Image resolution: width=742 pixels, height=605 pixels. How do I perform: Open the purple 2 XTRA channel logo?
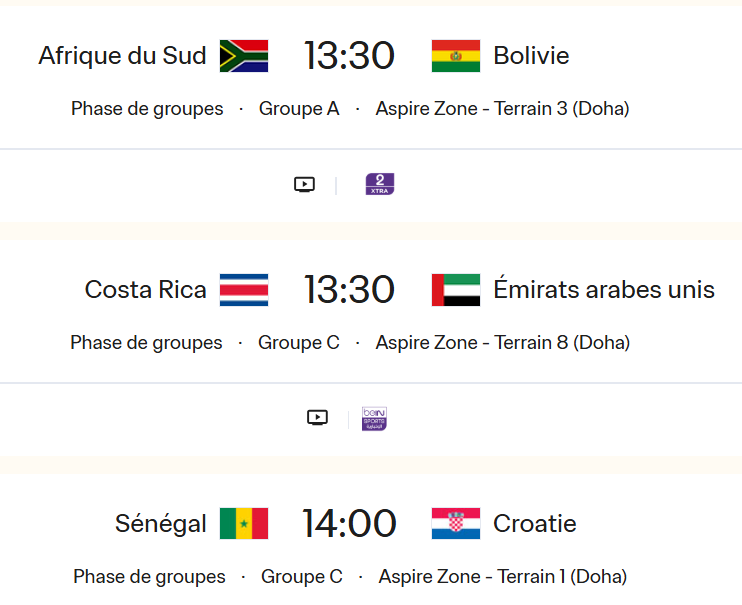tap(380, 184)
